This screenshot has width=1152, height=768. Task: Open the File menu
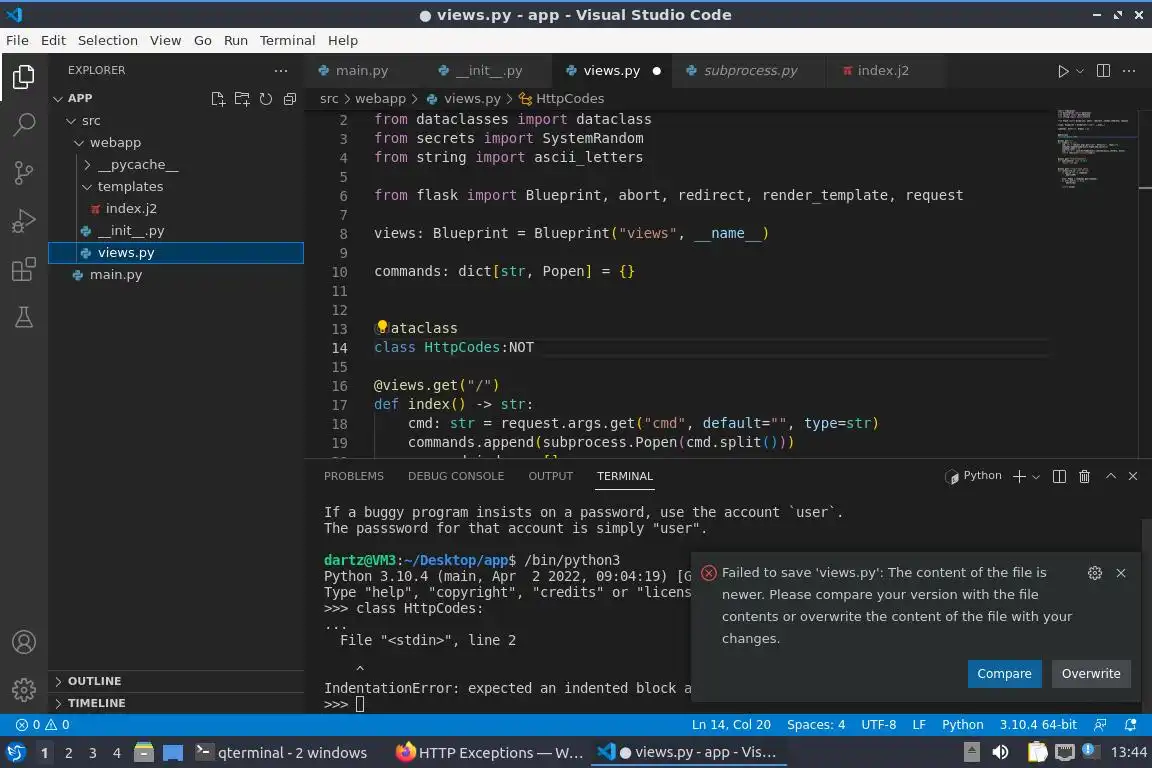[17, 40]
